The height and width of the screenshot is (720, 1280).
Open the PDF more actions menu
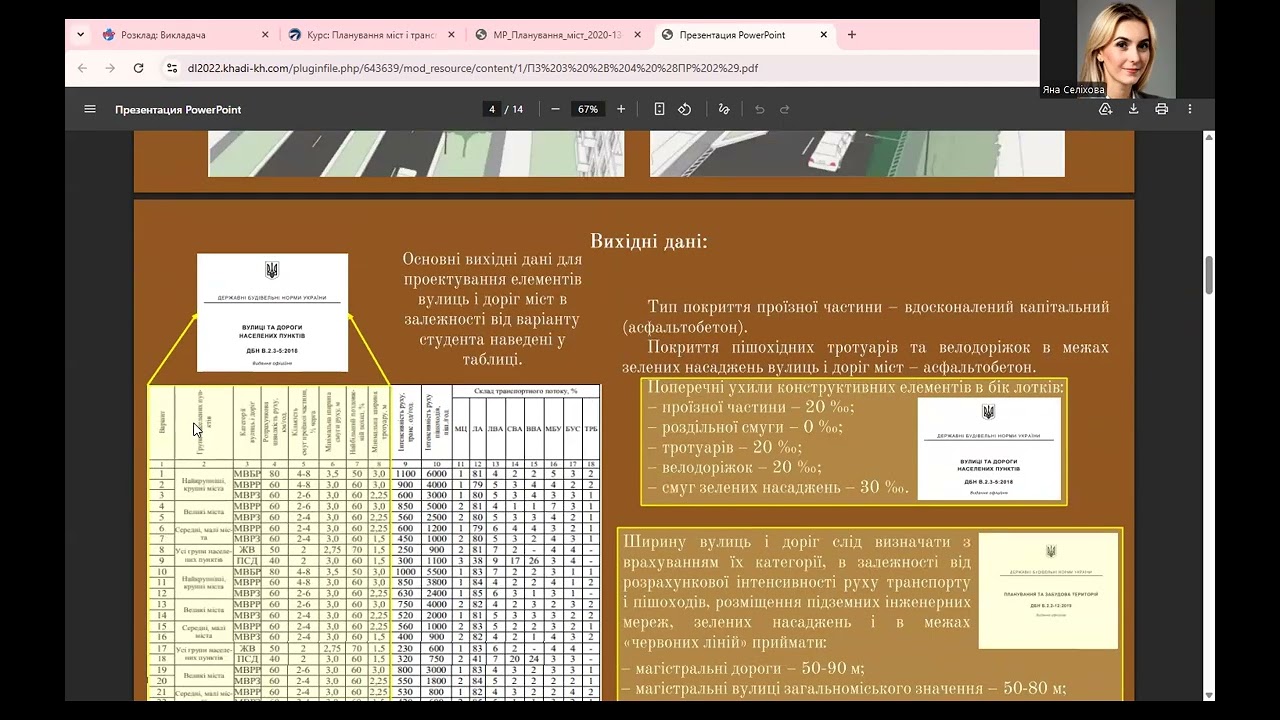tap(1189, 109)
